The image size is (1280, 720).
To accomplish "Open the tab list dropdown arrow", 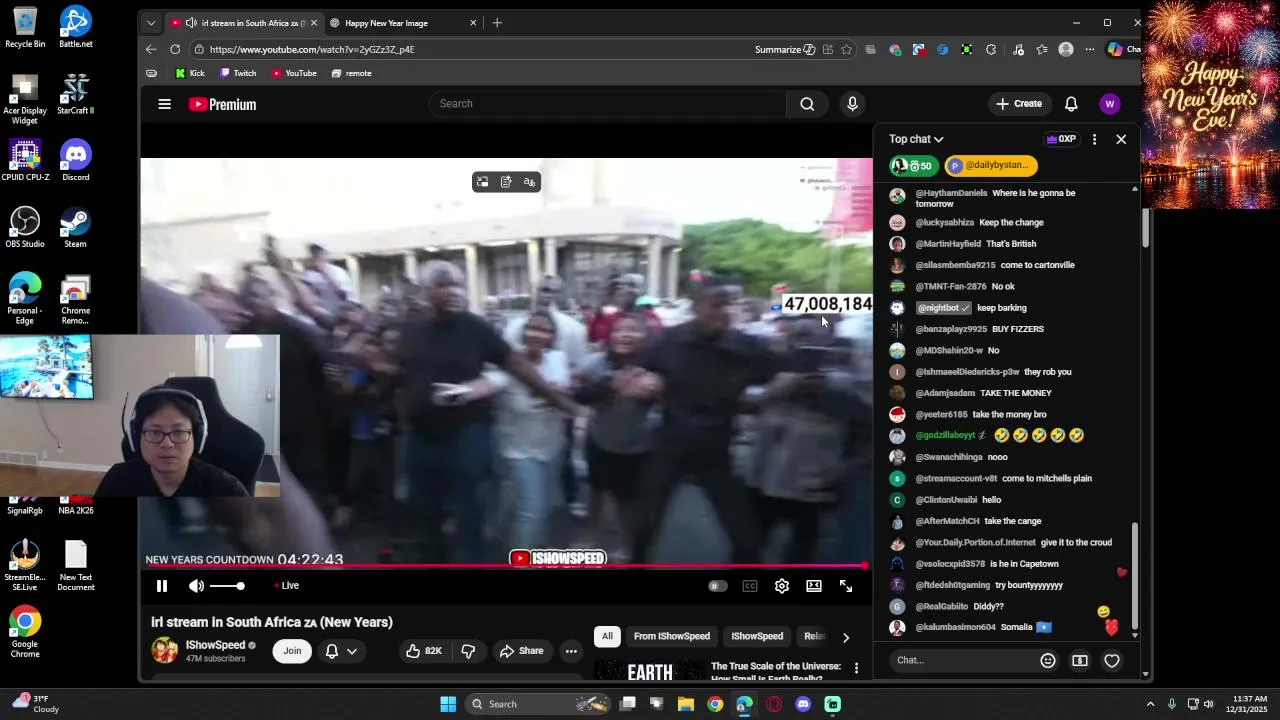I will [151, 23].
